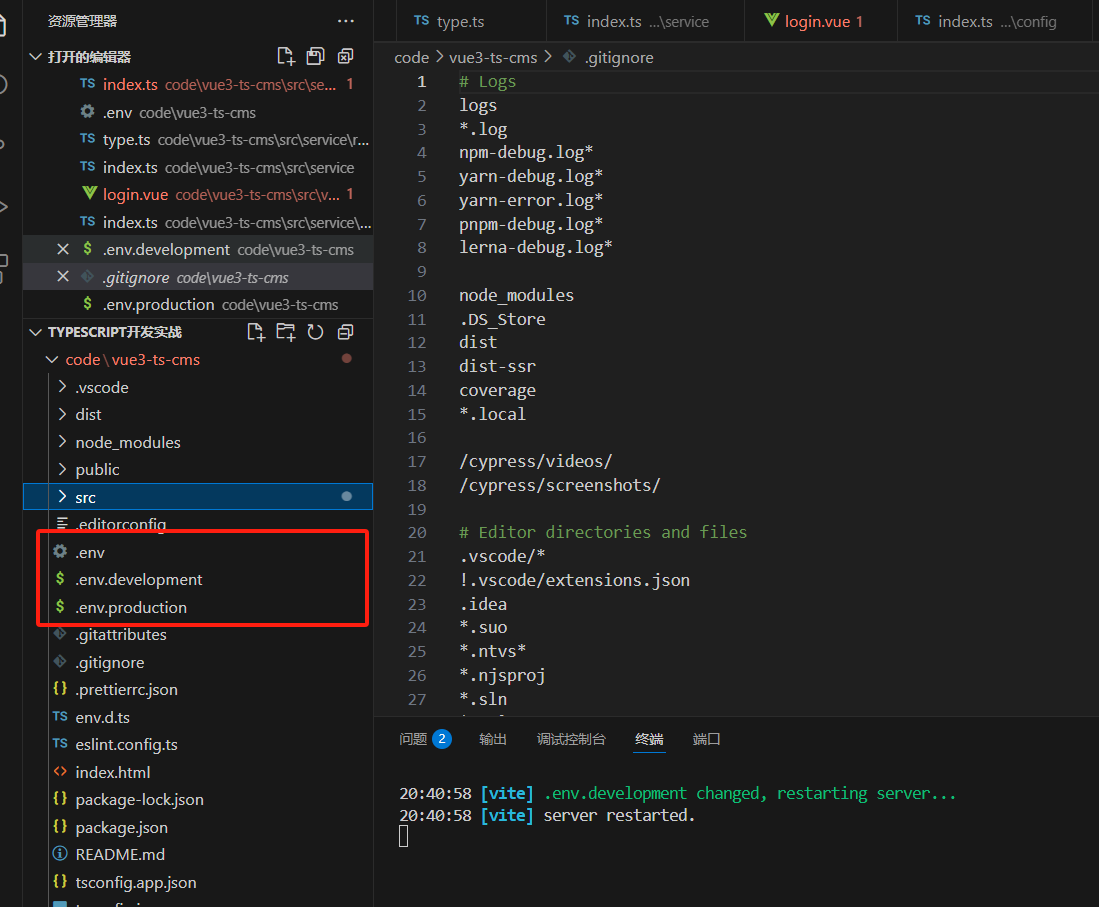This screenshot has width=1099, height=907.
Task: Collapse all folders icon in TYPESCRIPT section
Action: [346, 332]
